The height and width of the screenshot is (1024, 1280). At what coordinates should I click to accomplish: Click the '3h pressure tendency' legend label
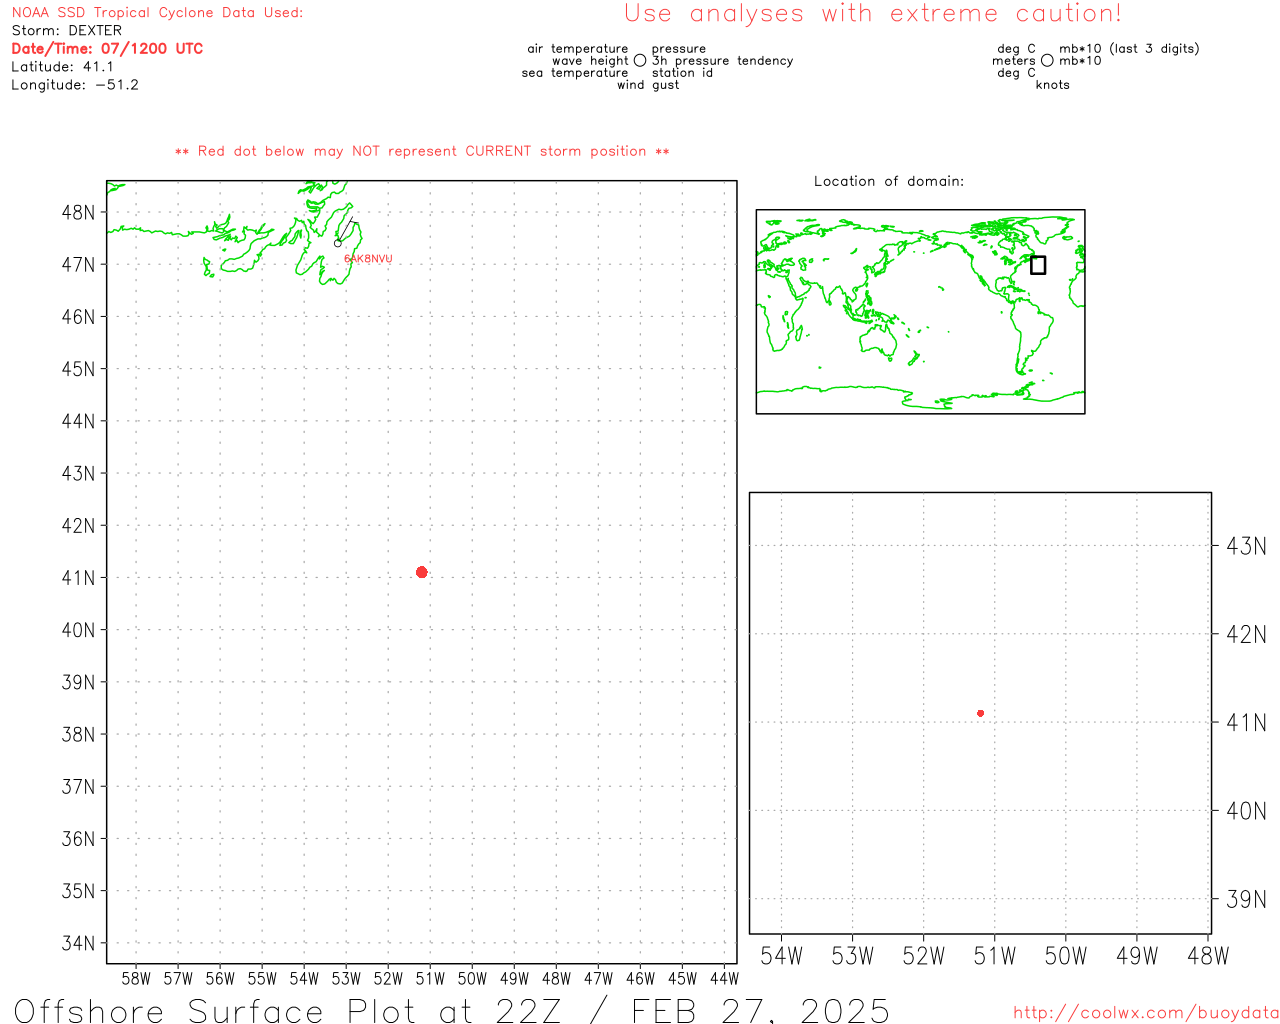point(722,61)
